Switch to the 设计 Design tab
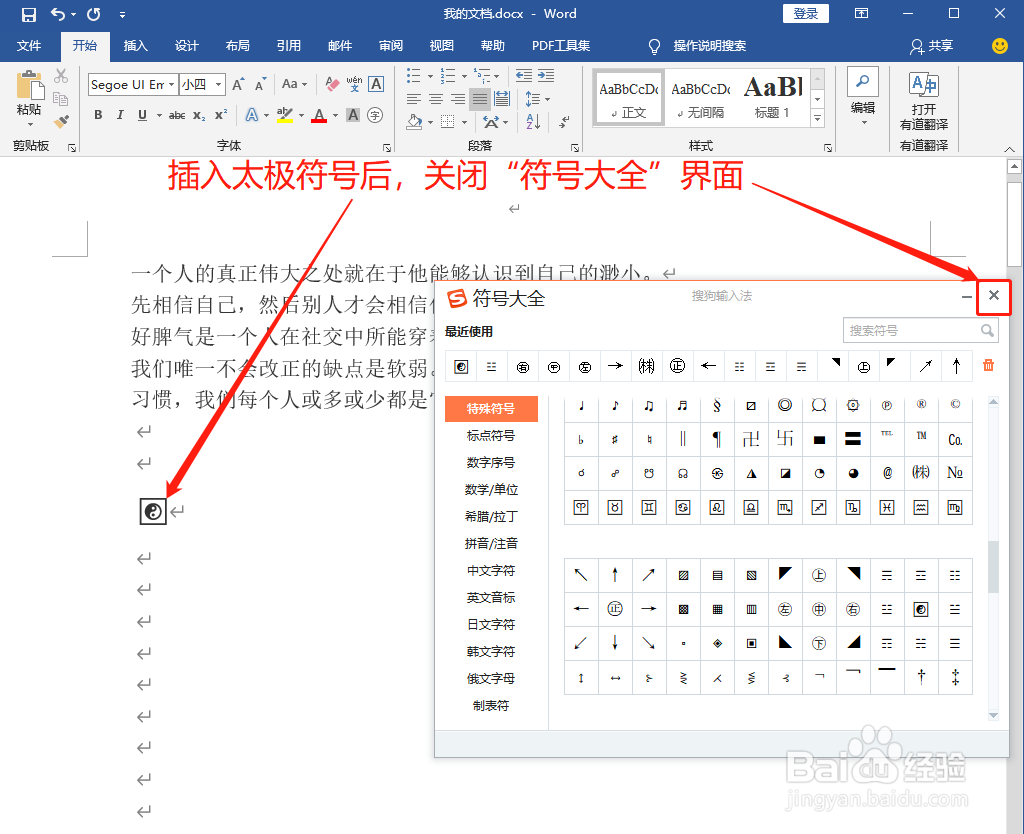 point(187,46)
